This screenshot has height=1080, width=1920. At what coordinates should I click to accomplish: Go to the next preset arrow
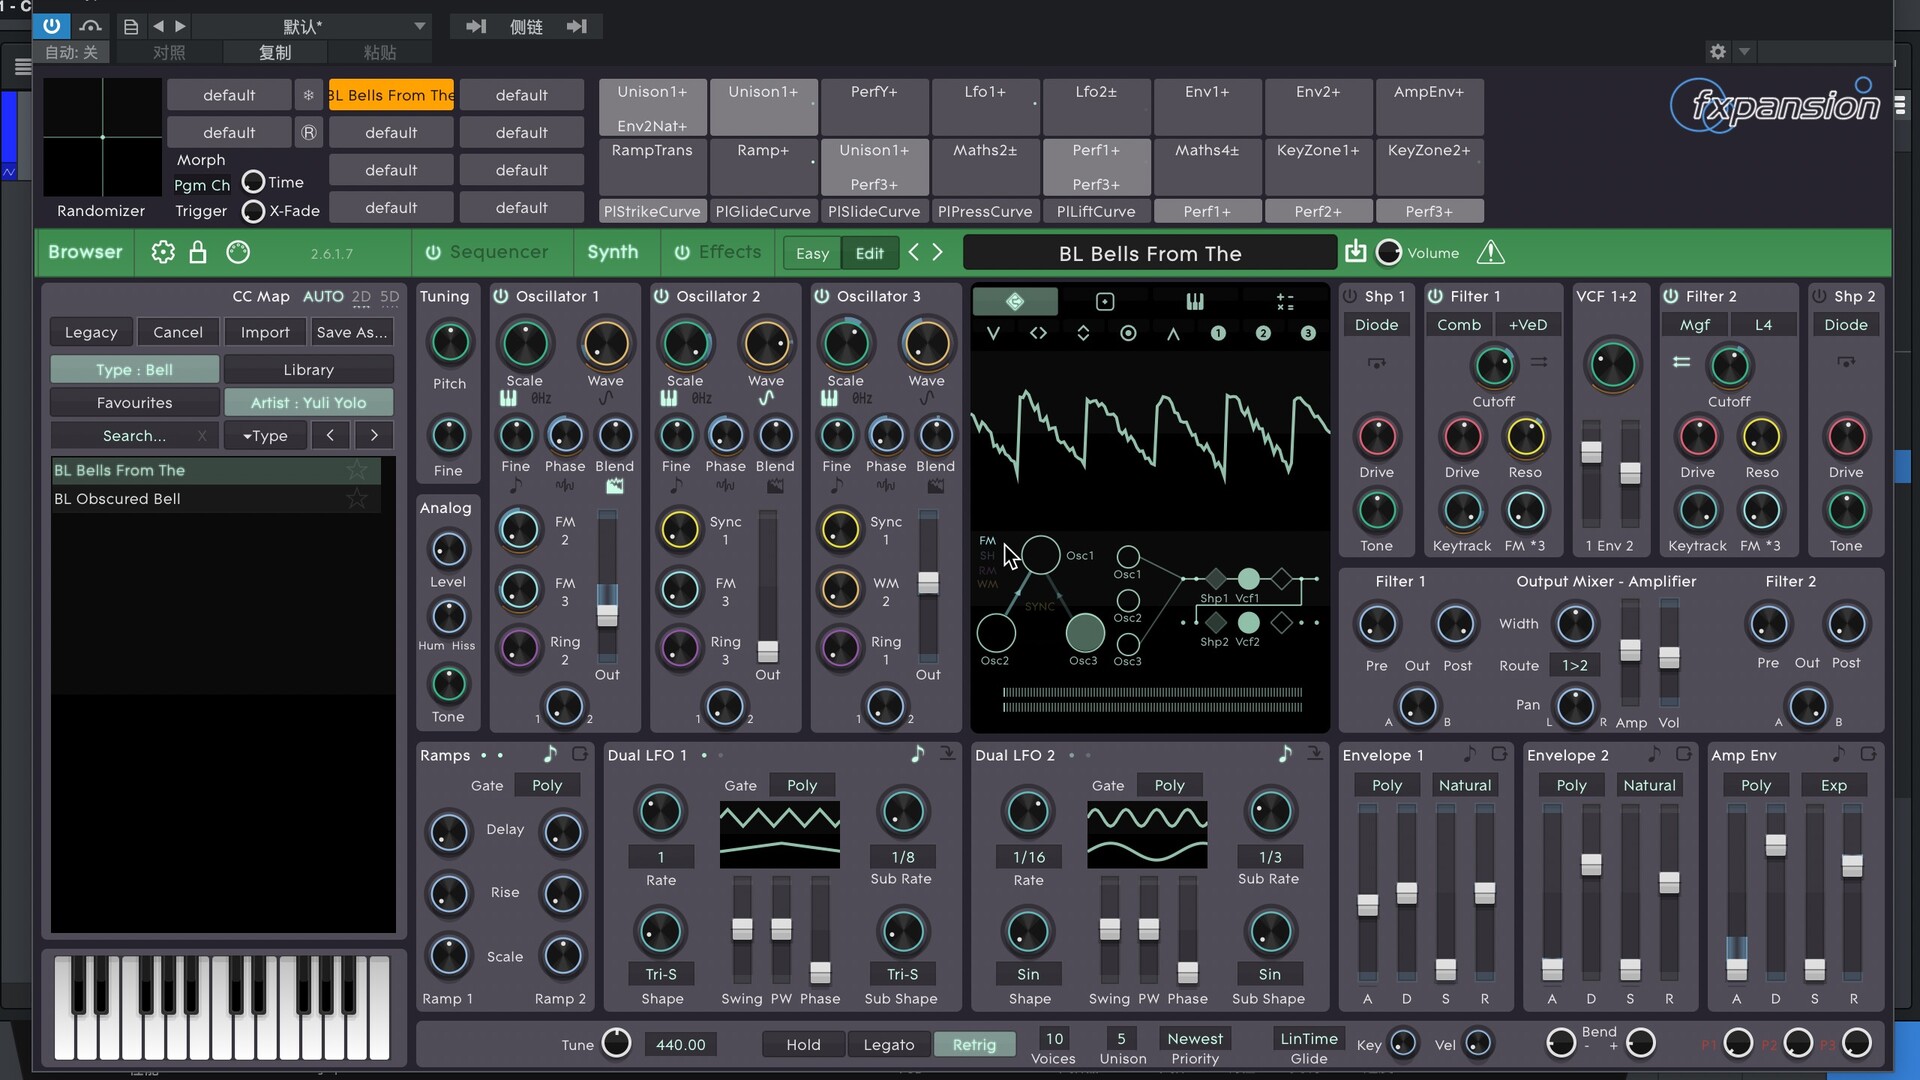point(937,252)
